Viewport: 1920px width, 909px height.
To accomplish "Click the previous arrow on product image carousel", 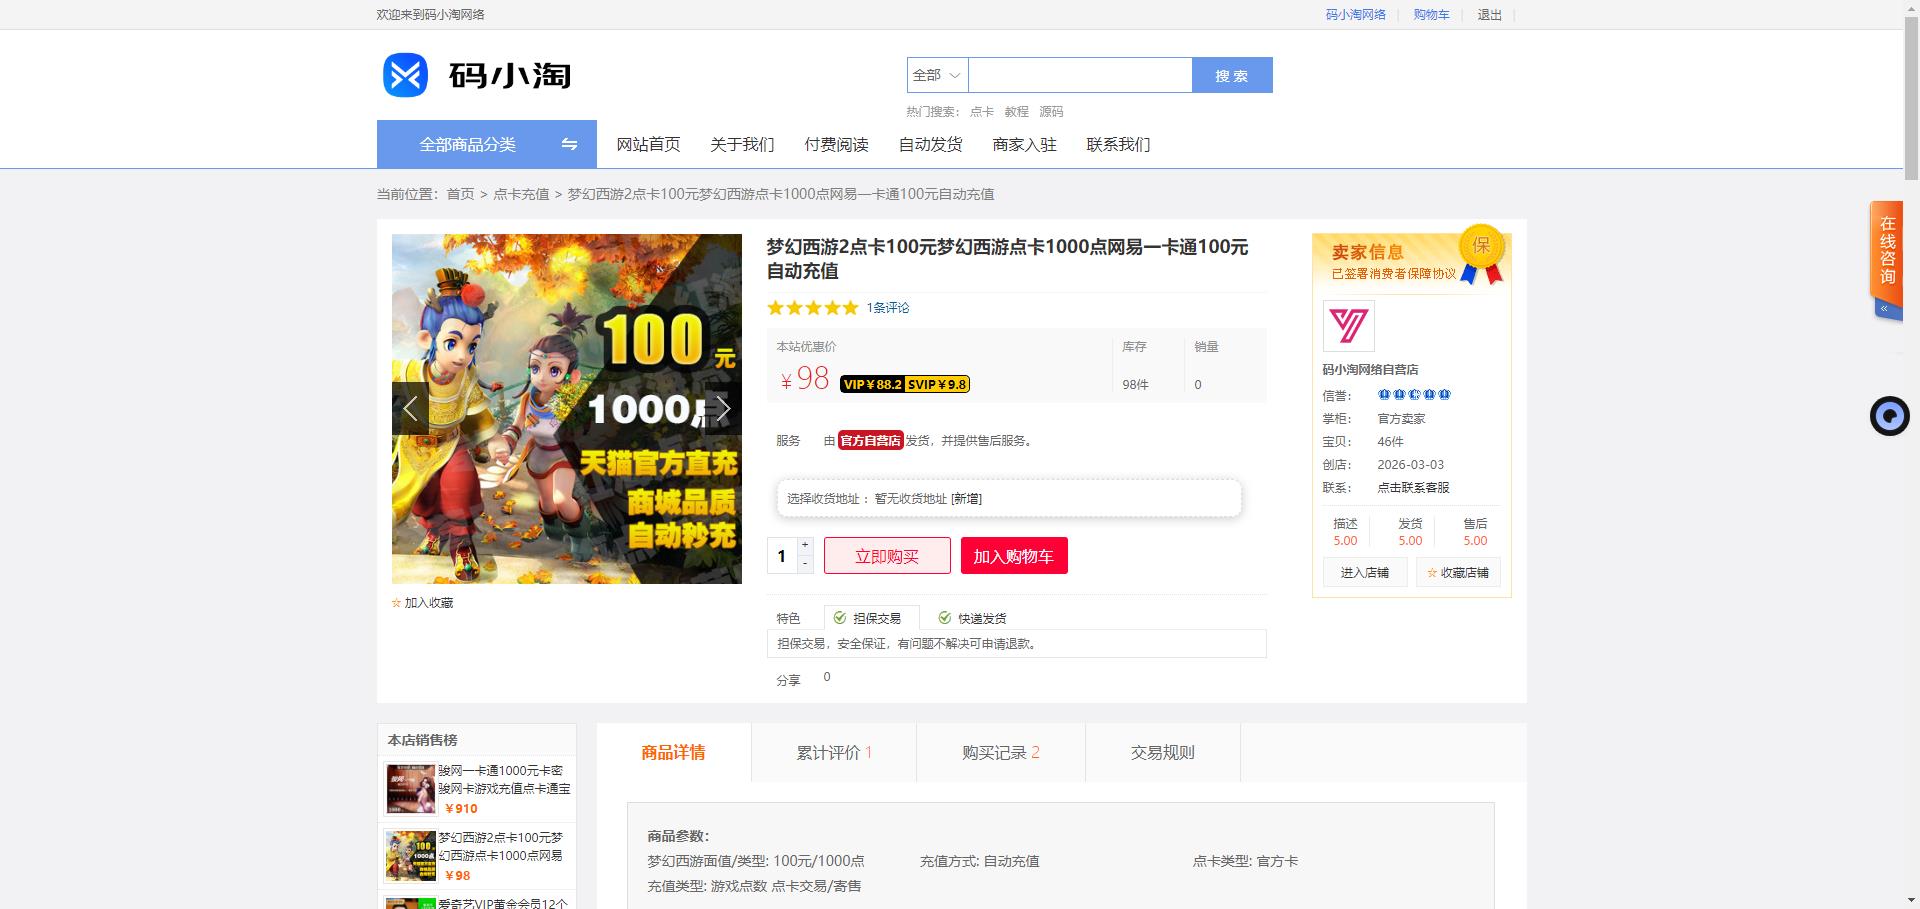I will point(410,408).
